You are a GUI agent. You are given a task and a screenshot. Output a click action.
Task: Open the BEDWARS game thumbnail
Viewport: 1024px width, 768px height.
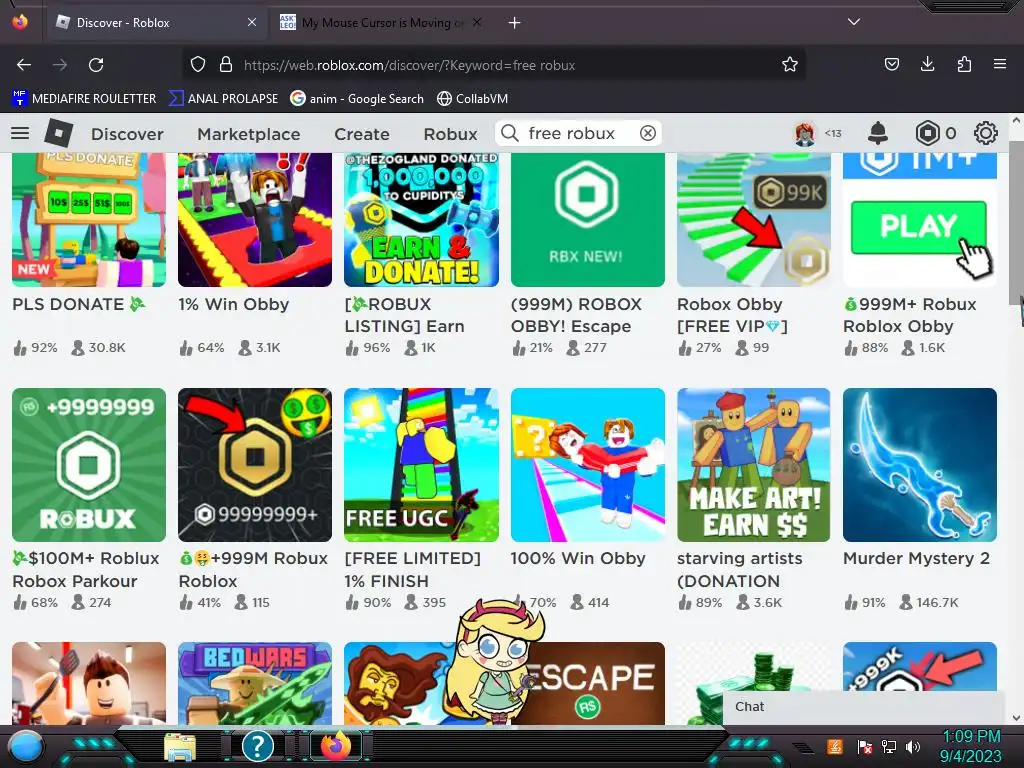[x=255, y=683]
